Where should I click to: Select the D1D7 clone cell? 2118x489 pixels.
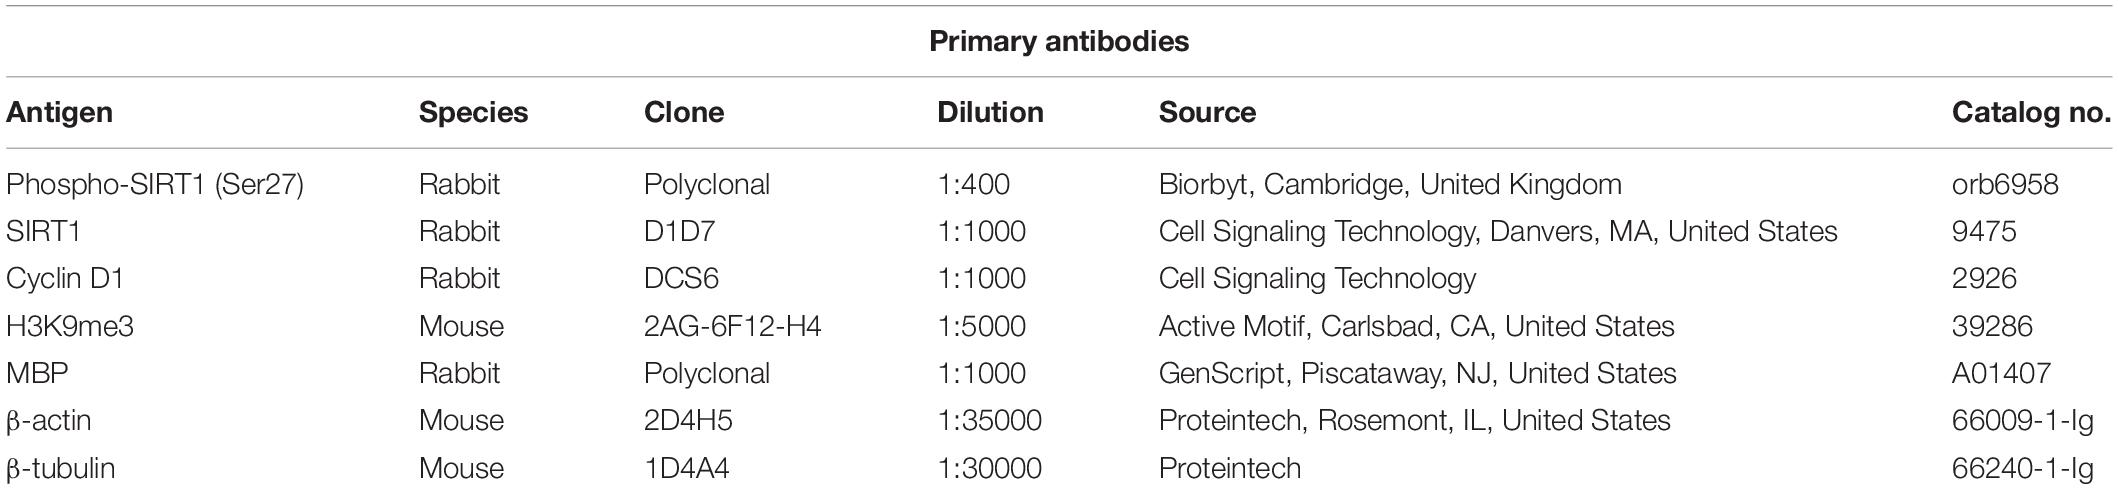(680, 231)
